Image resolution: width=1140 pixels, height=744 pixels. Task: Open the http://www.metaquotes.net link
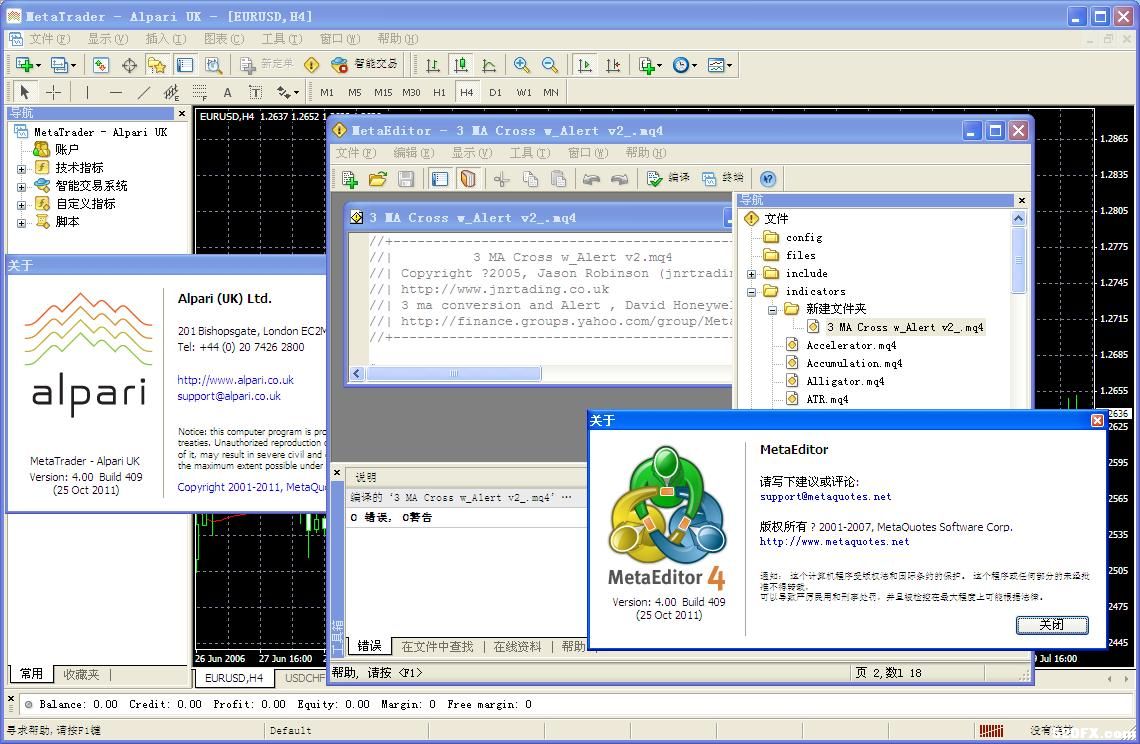[834, 542]
